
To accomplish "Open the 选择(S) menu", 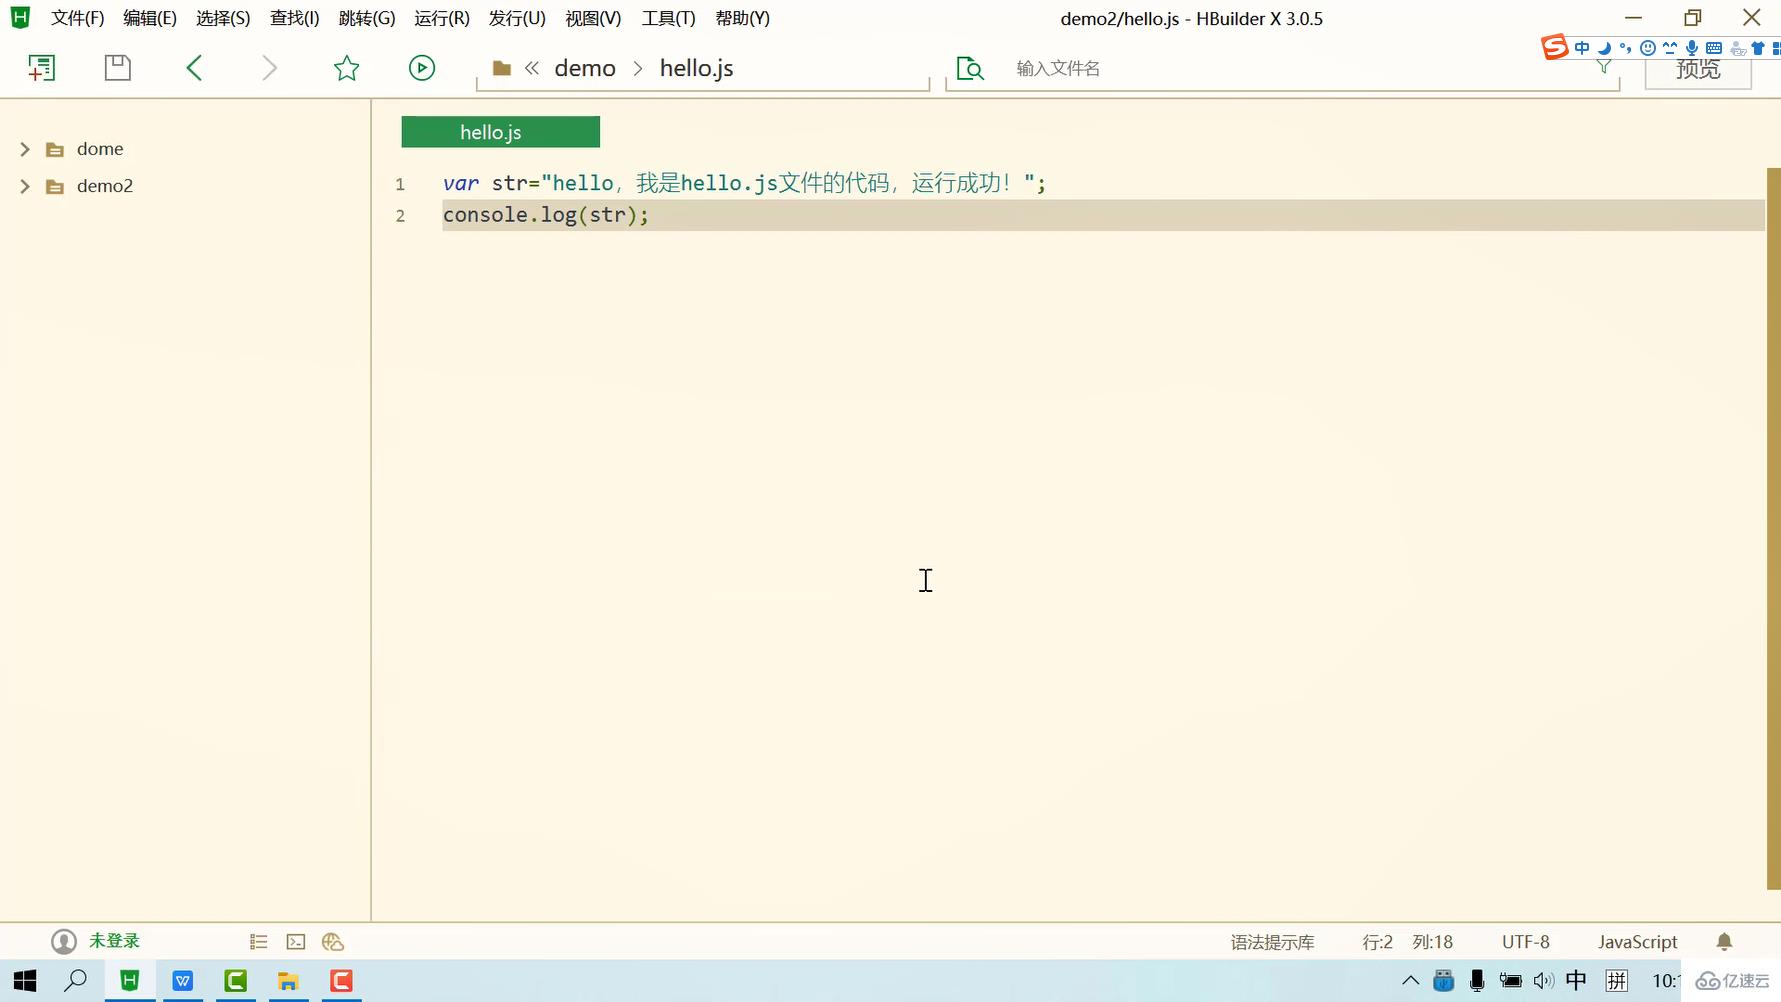I will coord(223,18).
